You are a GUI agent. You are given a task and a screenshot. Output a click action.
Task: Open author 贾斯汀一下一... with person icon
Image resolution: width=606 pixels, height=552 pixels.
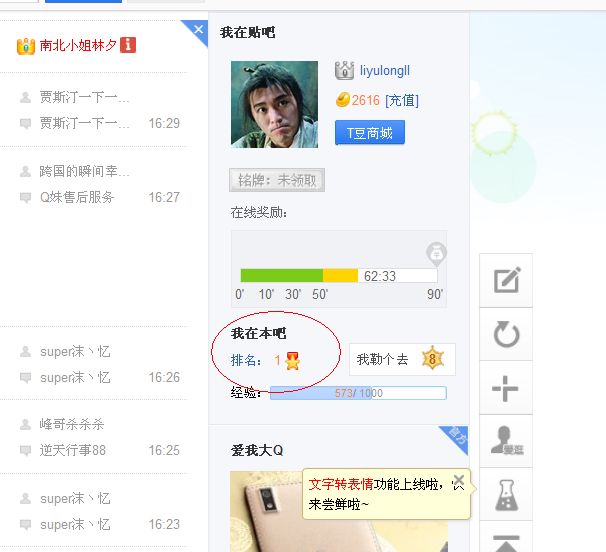tap(84, 97)
